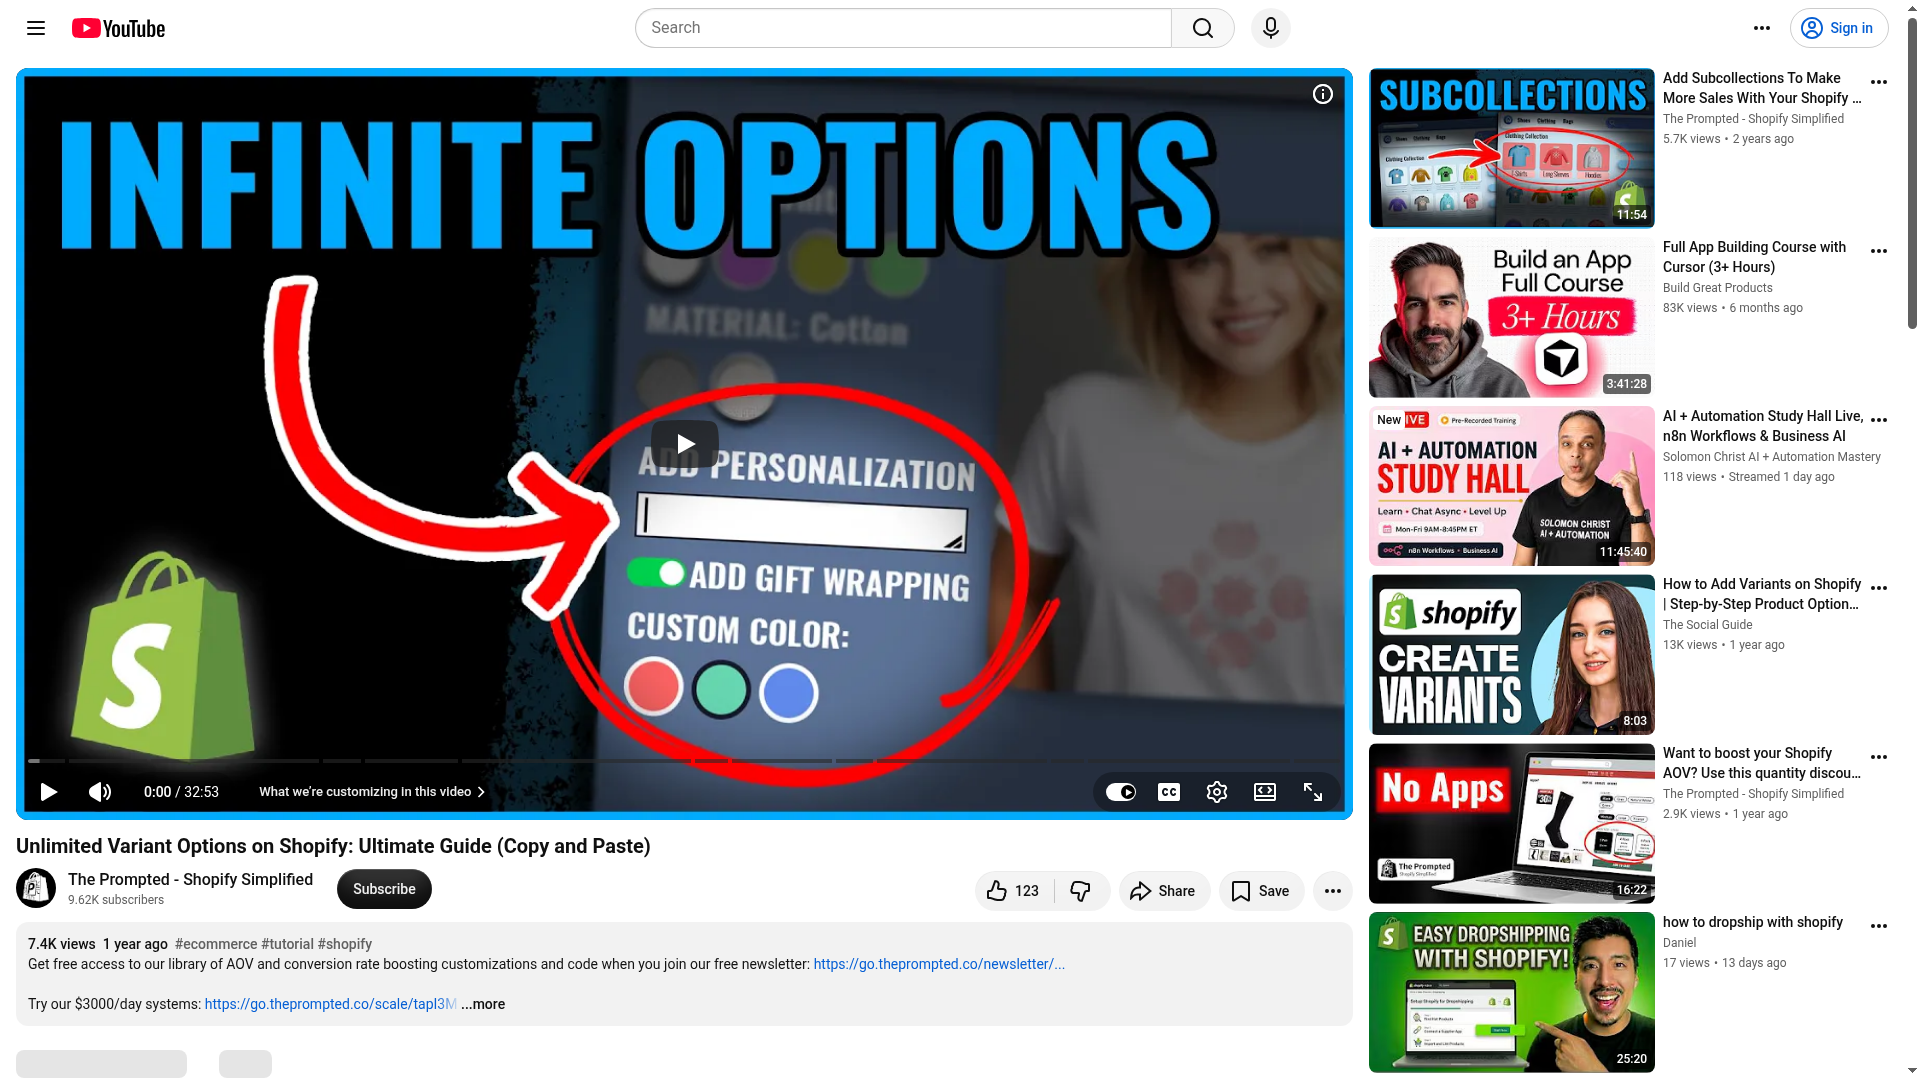Mute the video volume speaker
The width and height of the screenshot is (1920, 1080).
click(100, 792)
